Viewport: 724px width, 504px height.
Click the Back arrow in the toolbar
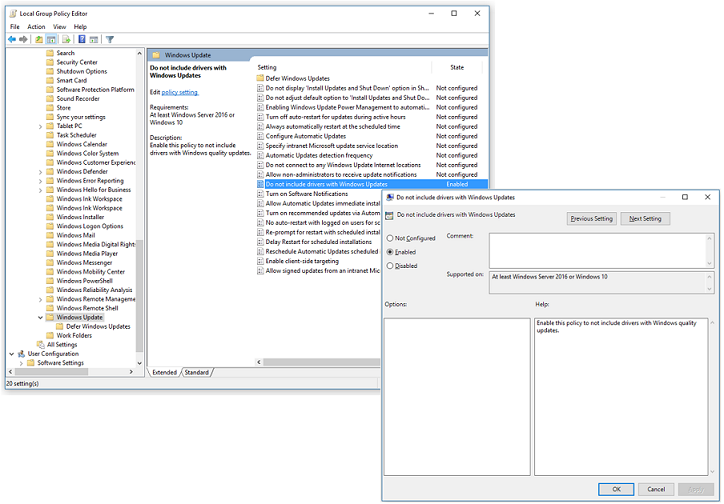[11, 39]
